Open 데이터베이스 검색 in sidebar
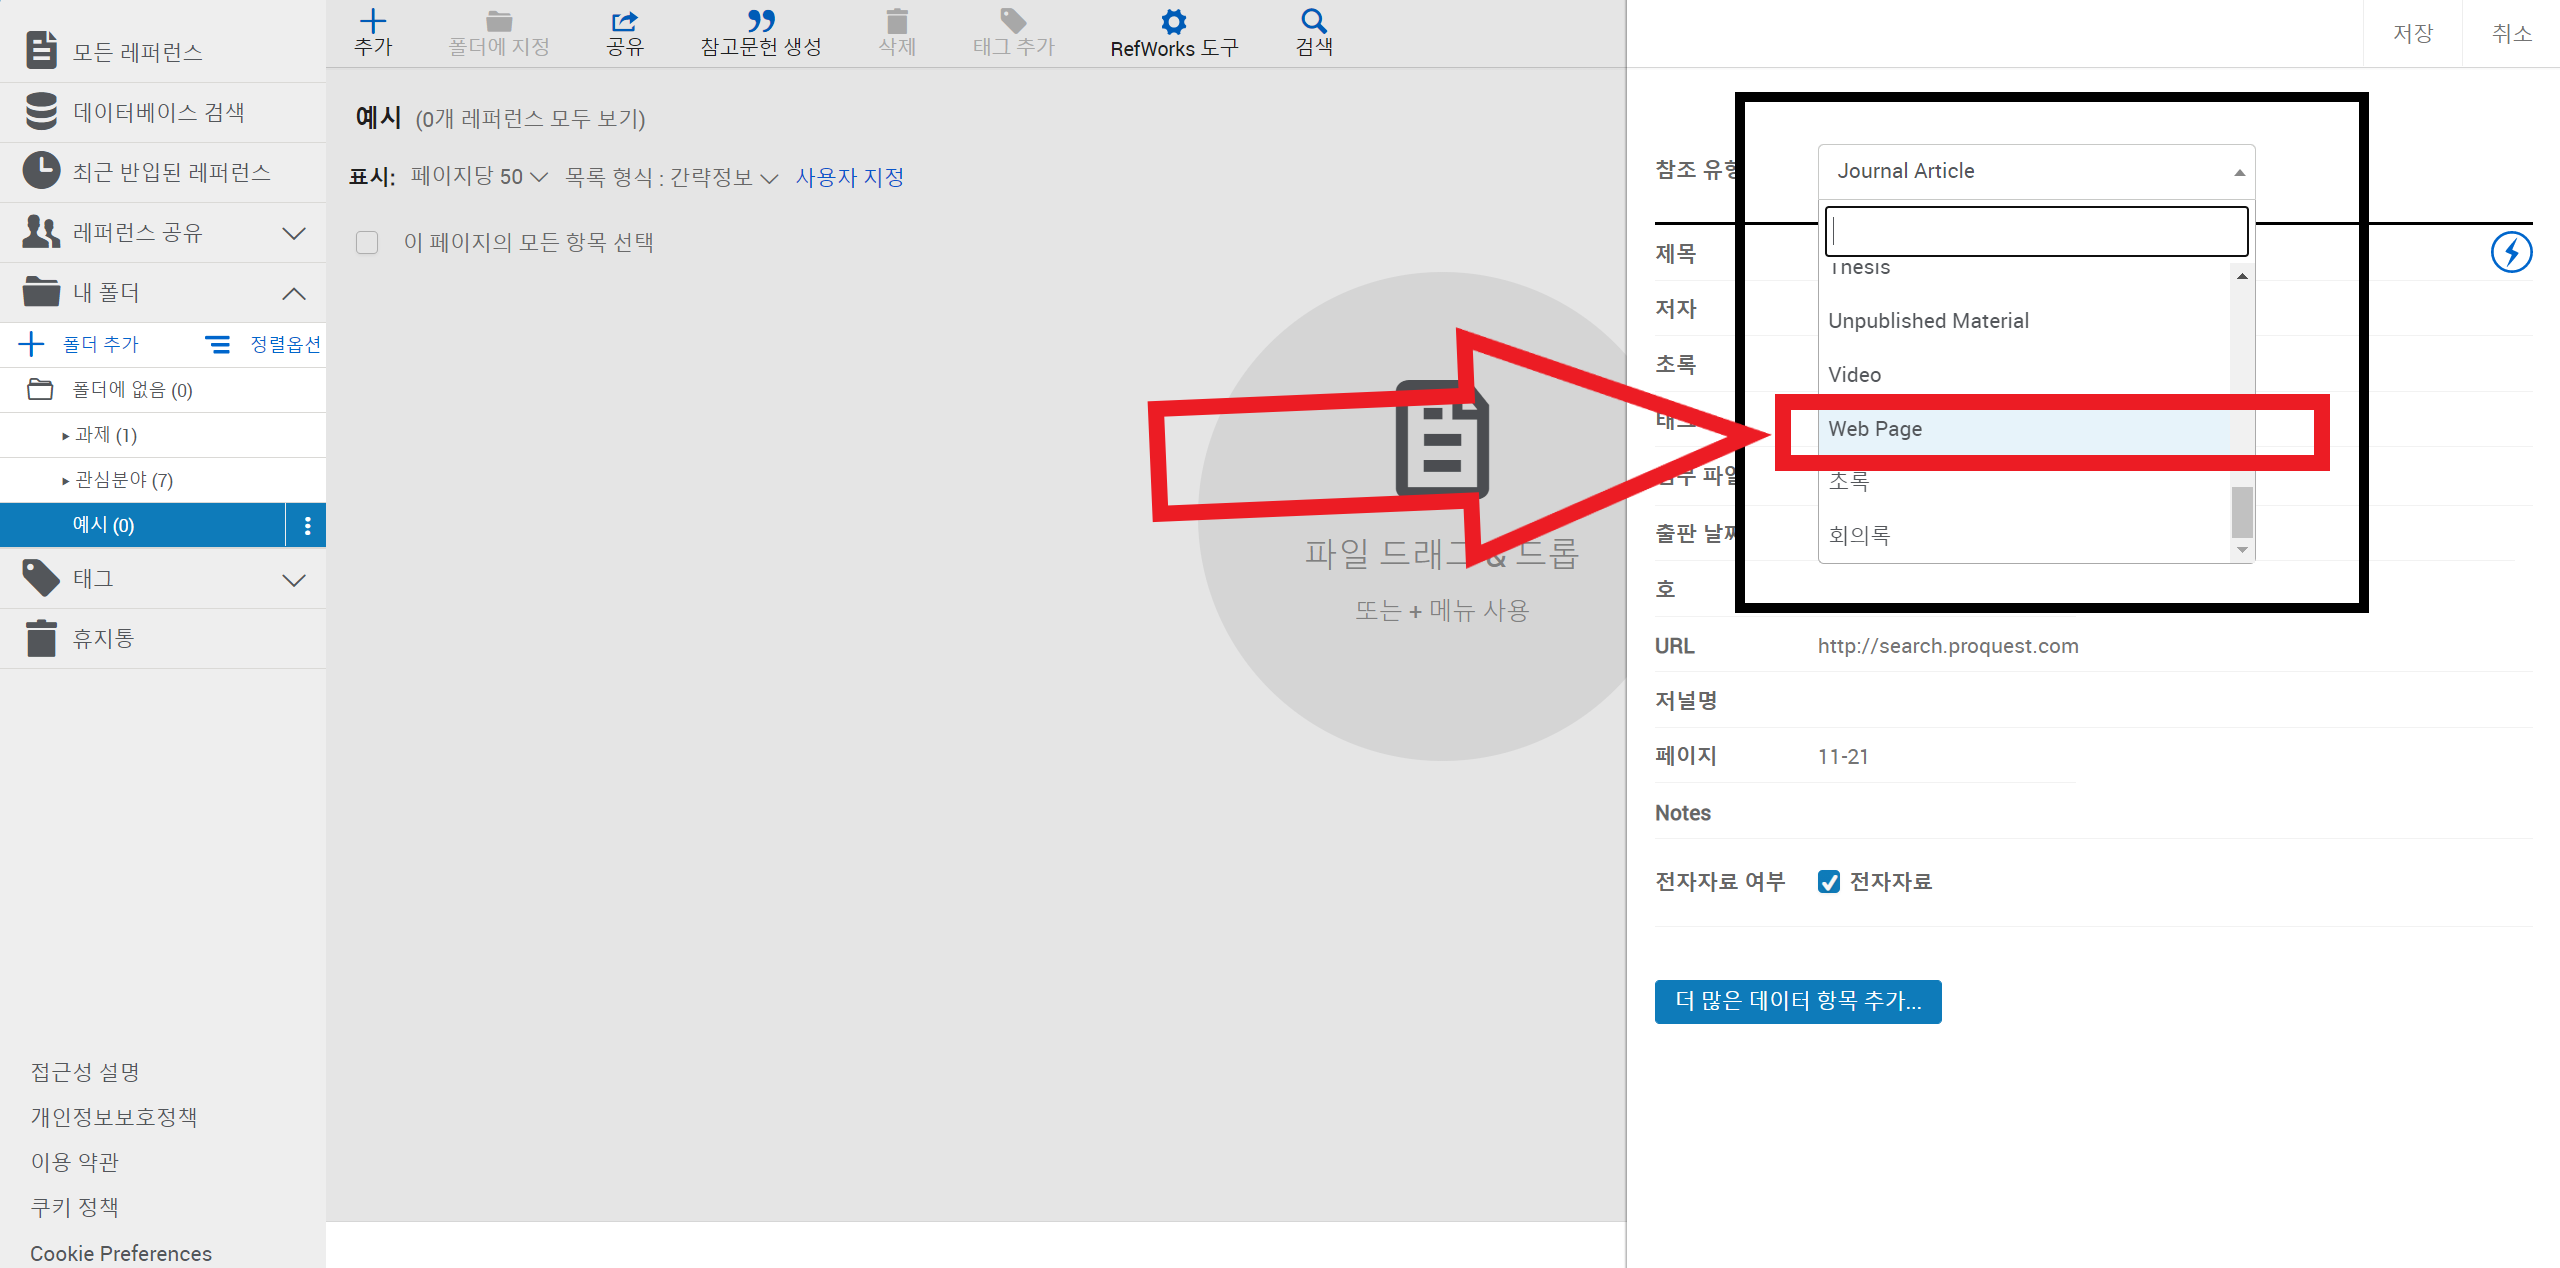This screenshot has width=2560, height=1268. 158,112
